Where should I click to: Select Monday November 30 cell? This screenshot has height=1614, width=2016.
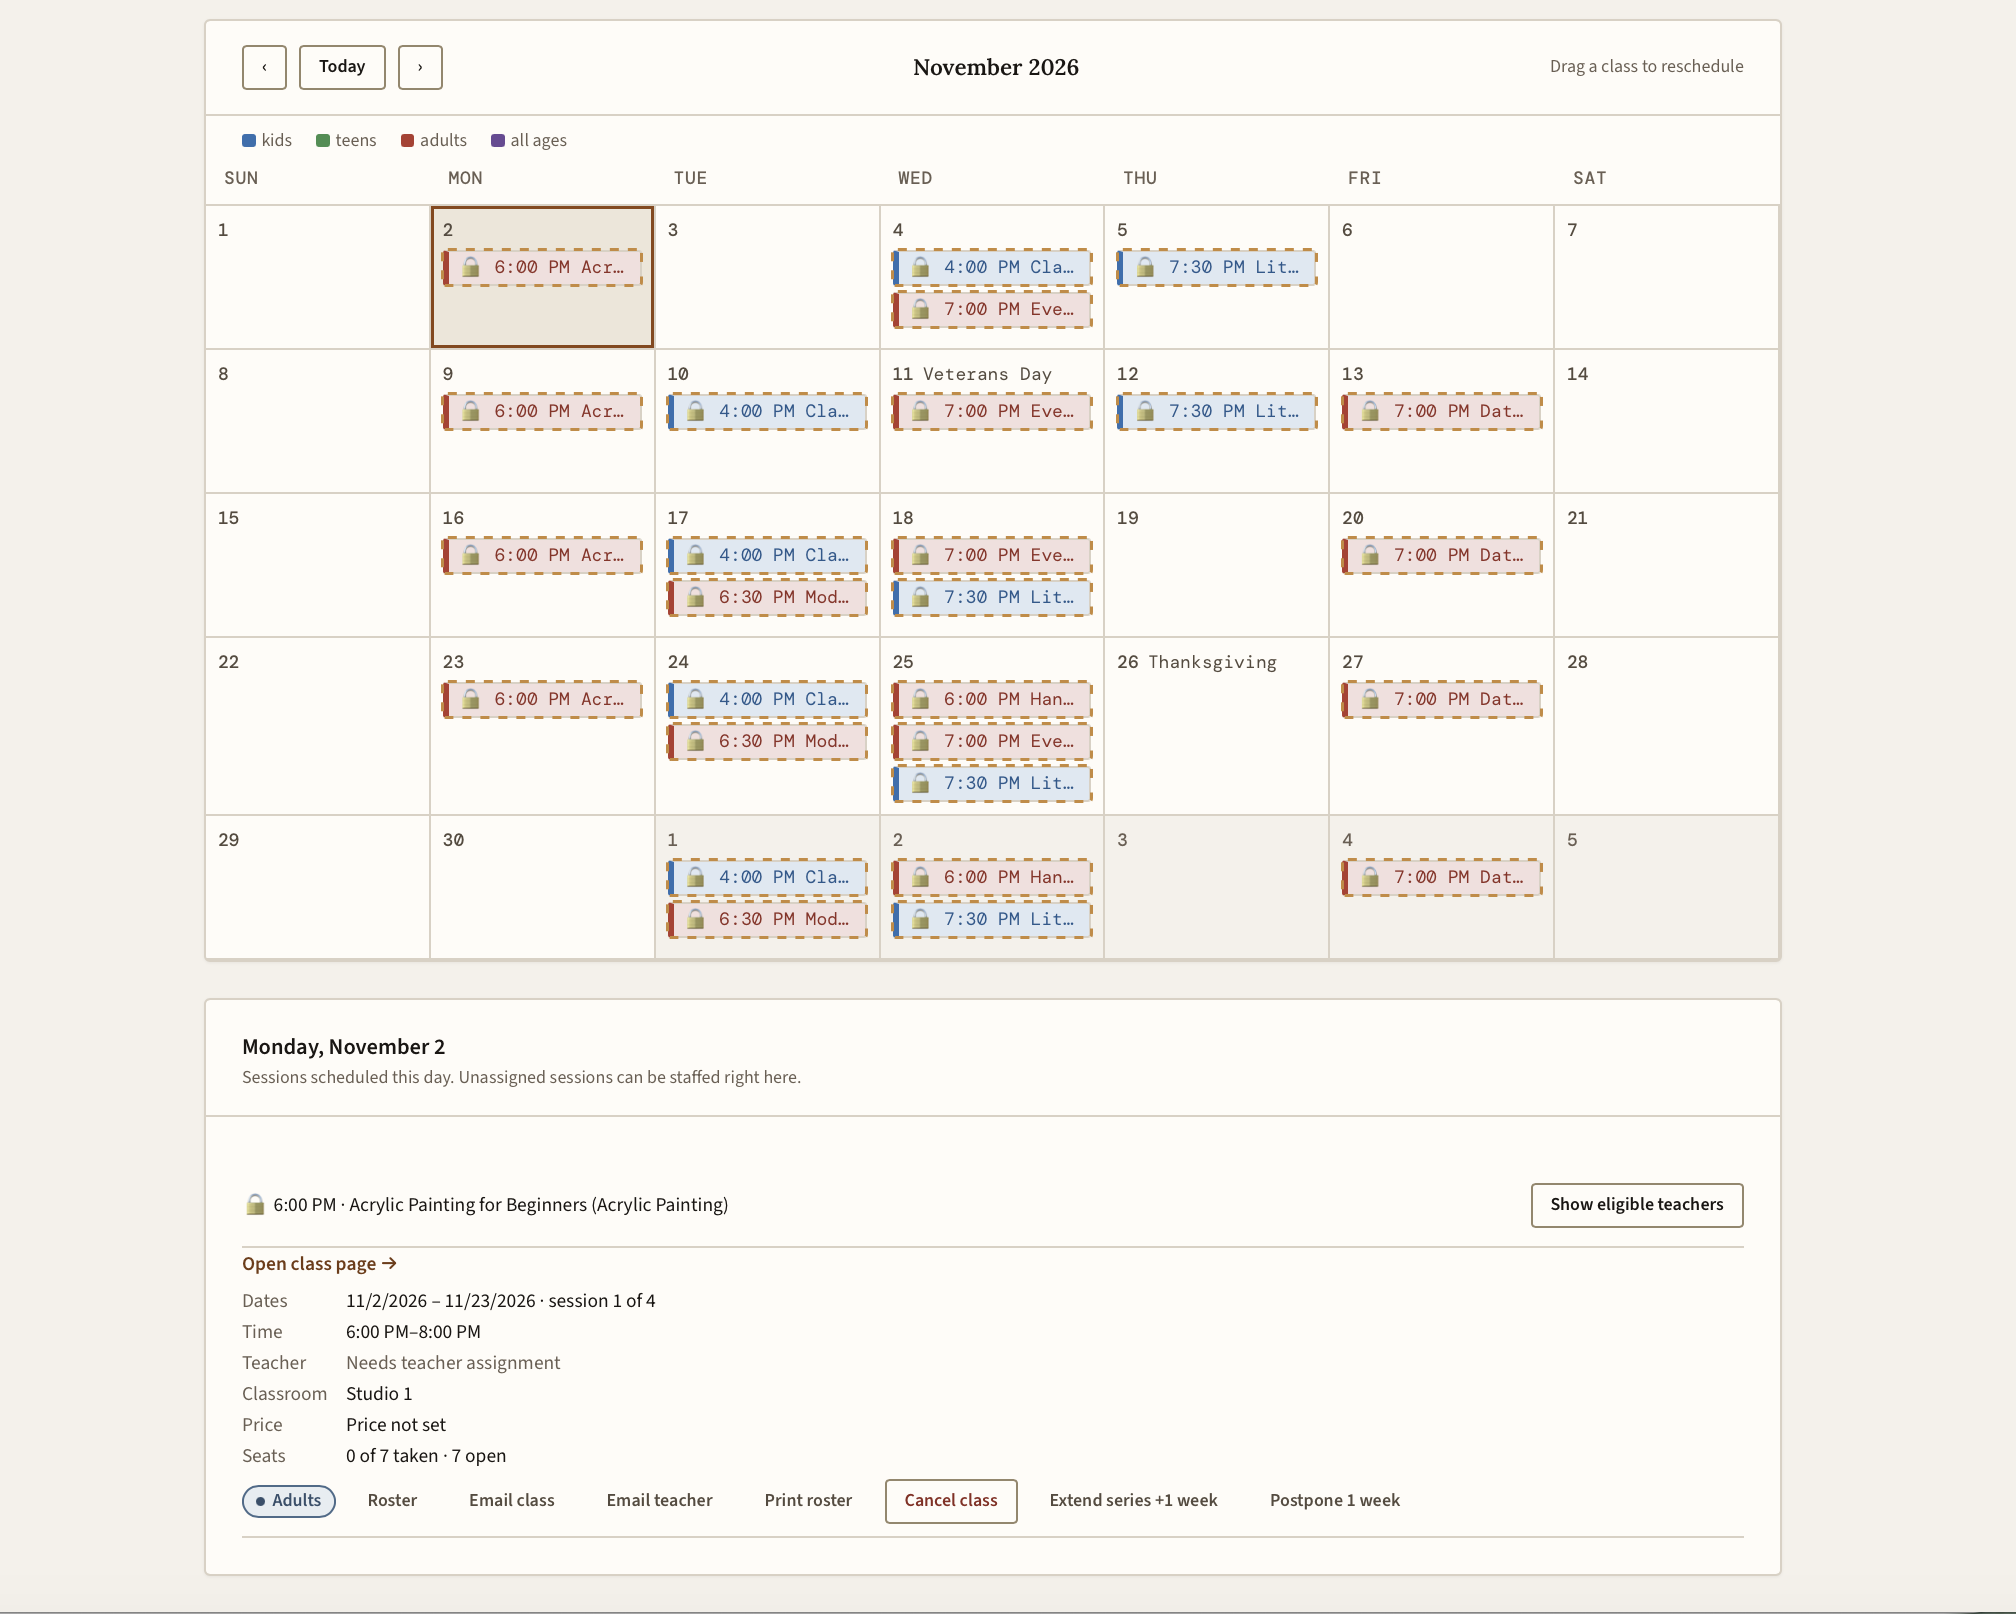tap(542, 887)
